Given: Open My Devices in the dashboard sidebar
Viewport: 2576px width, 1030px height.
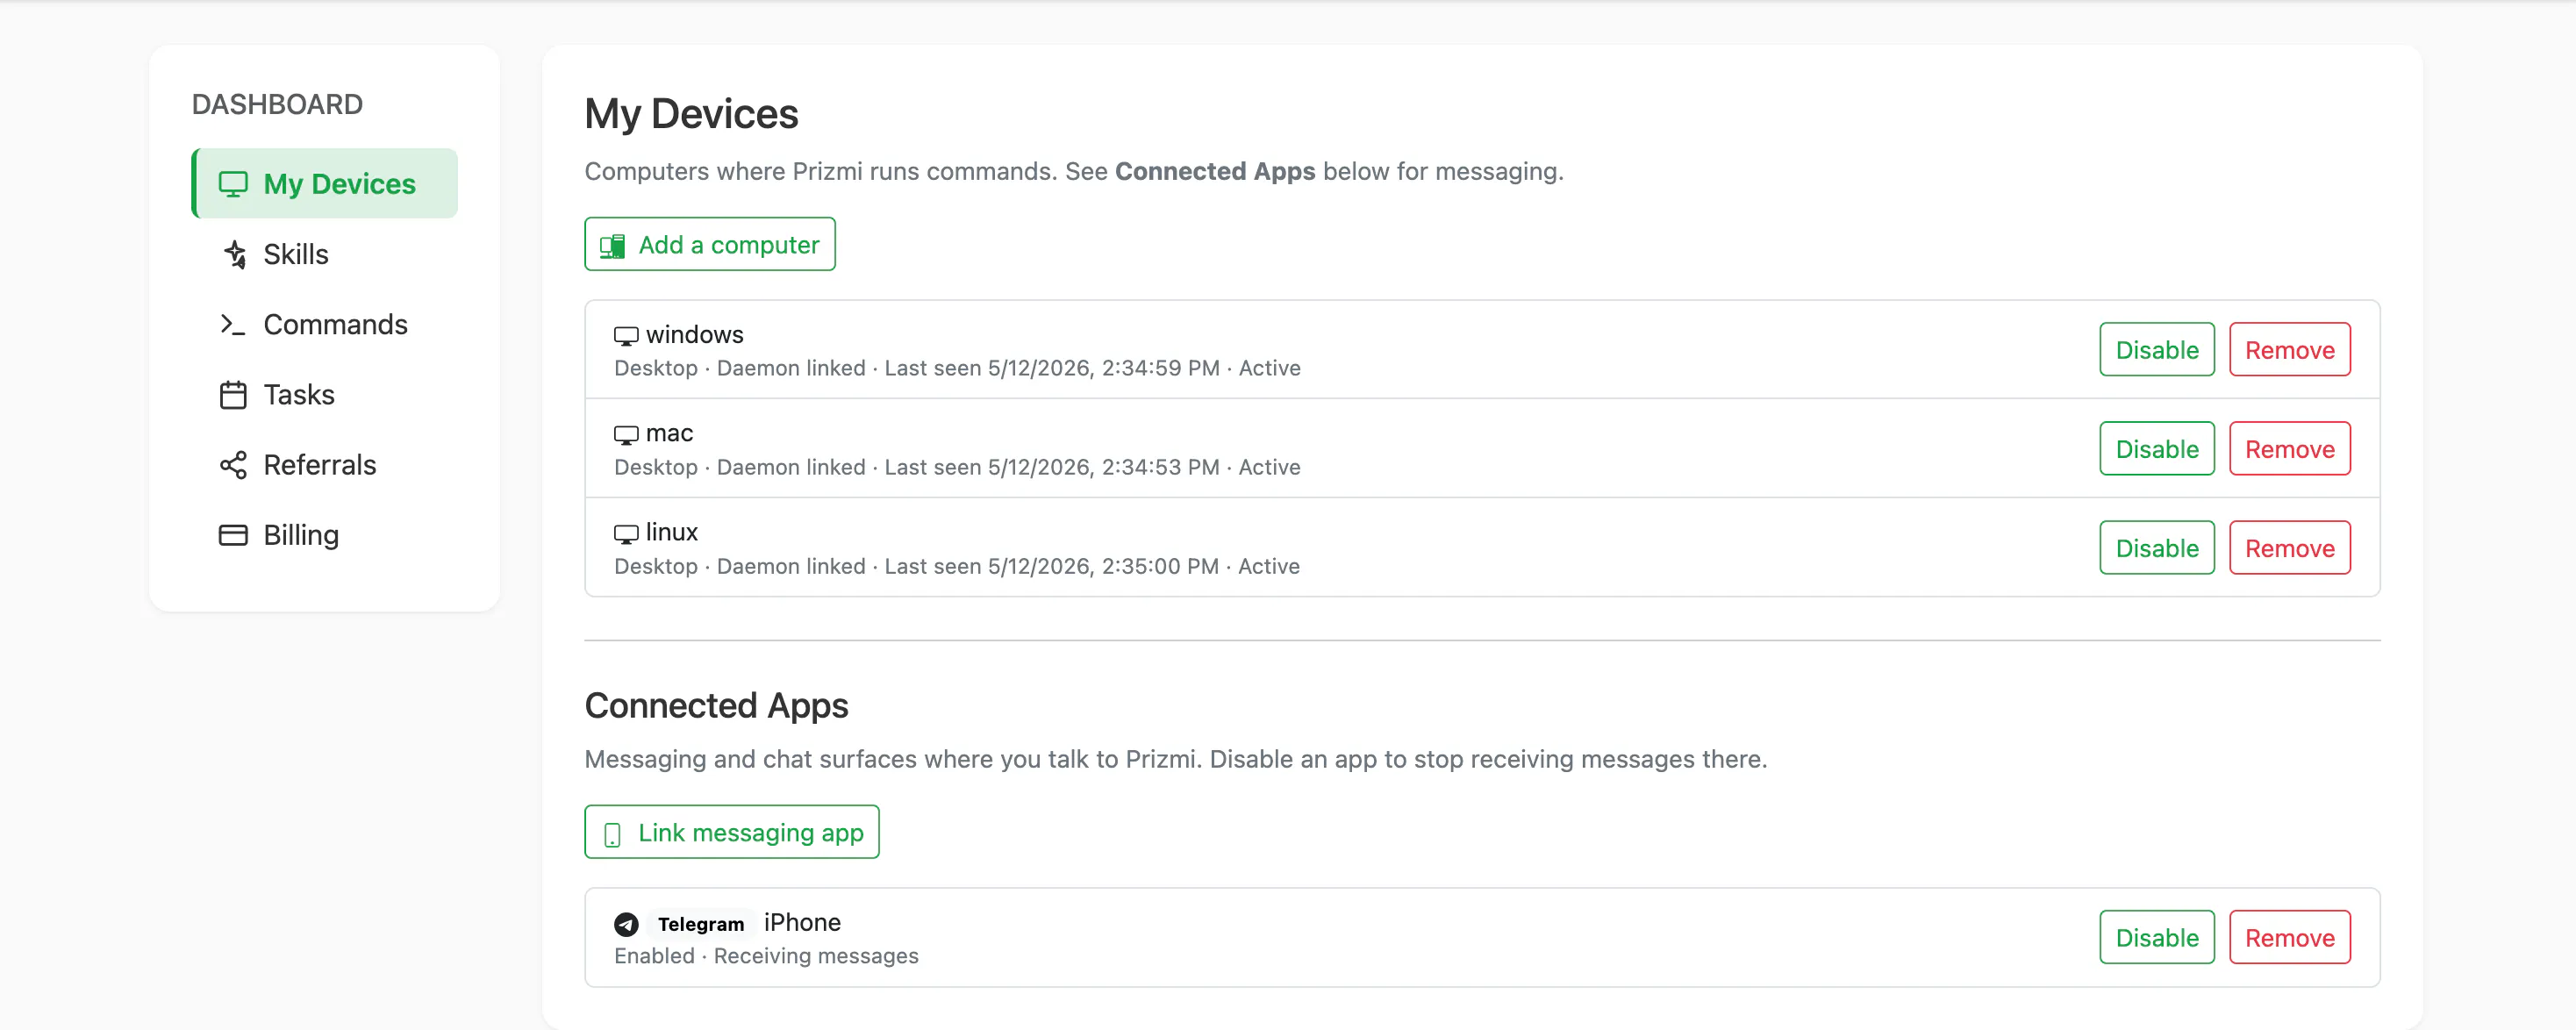Looking at the screenshot, I should 325,184.
